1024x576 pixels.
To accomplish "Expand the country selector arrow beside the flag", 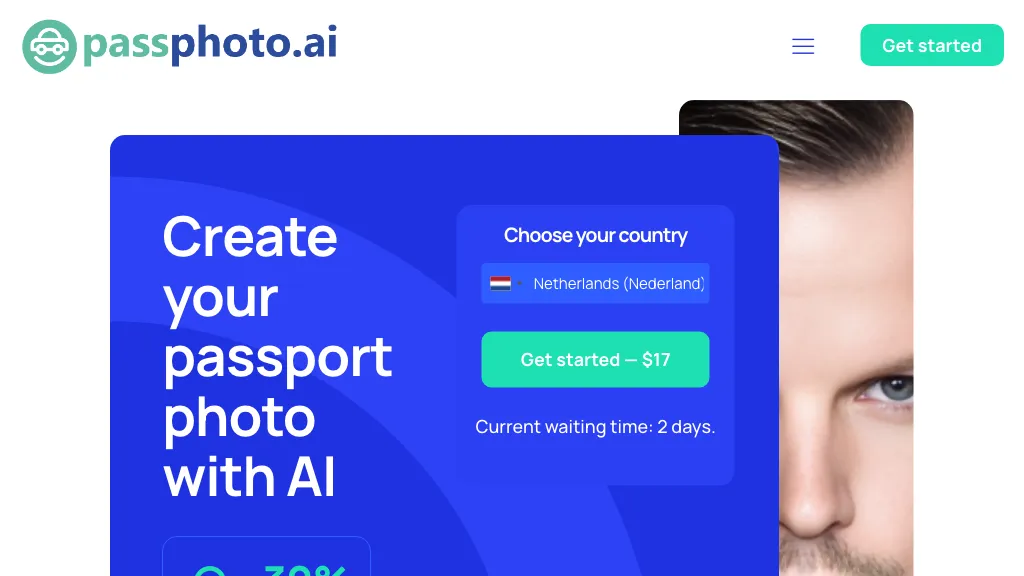I will (519, 284).
